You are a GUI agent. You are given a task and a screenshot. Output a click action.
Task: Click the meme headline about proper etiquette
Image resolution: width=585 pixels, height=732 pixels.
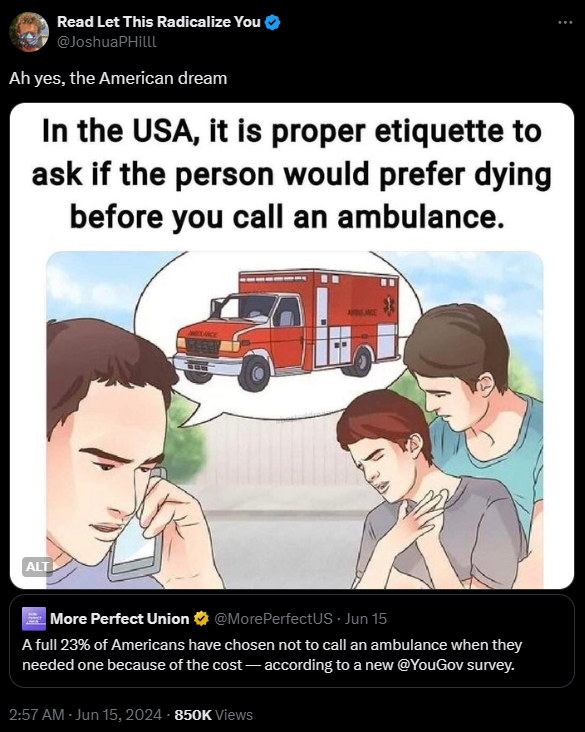coord(292,174)
